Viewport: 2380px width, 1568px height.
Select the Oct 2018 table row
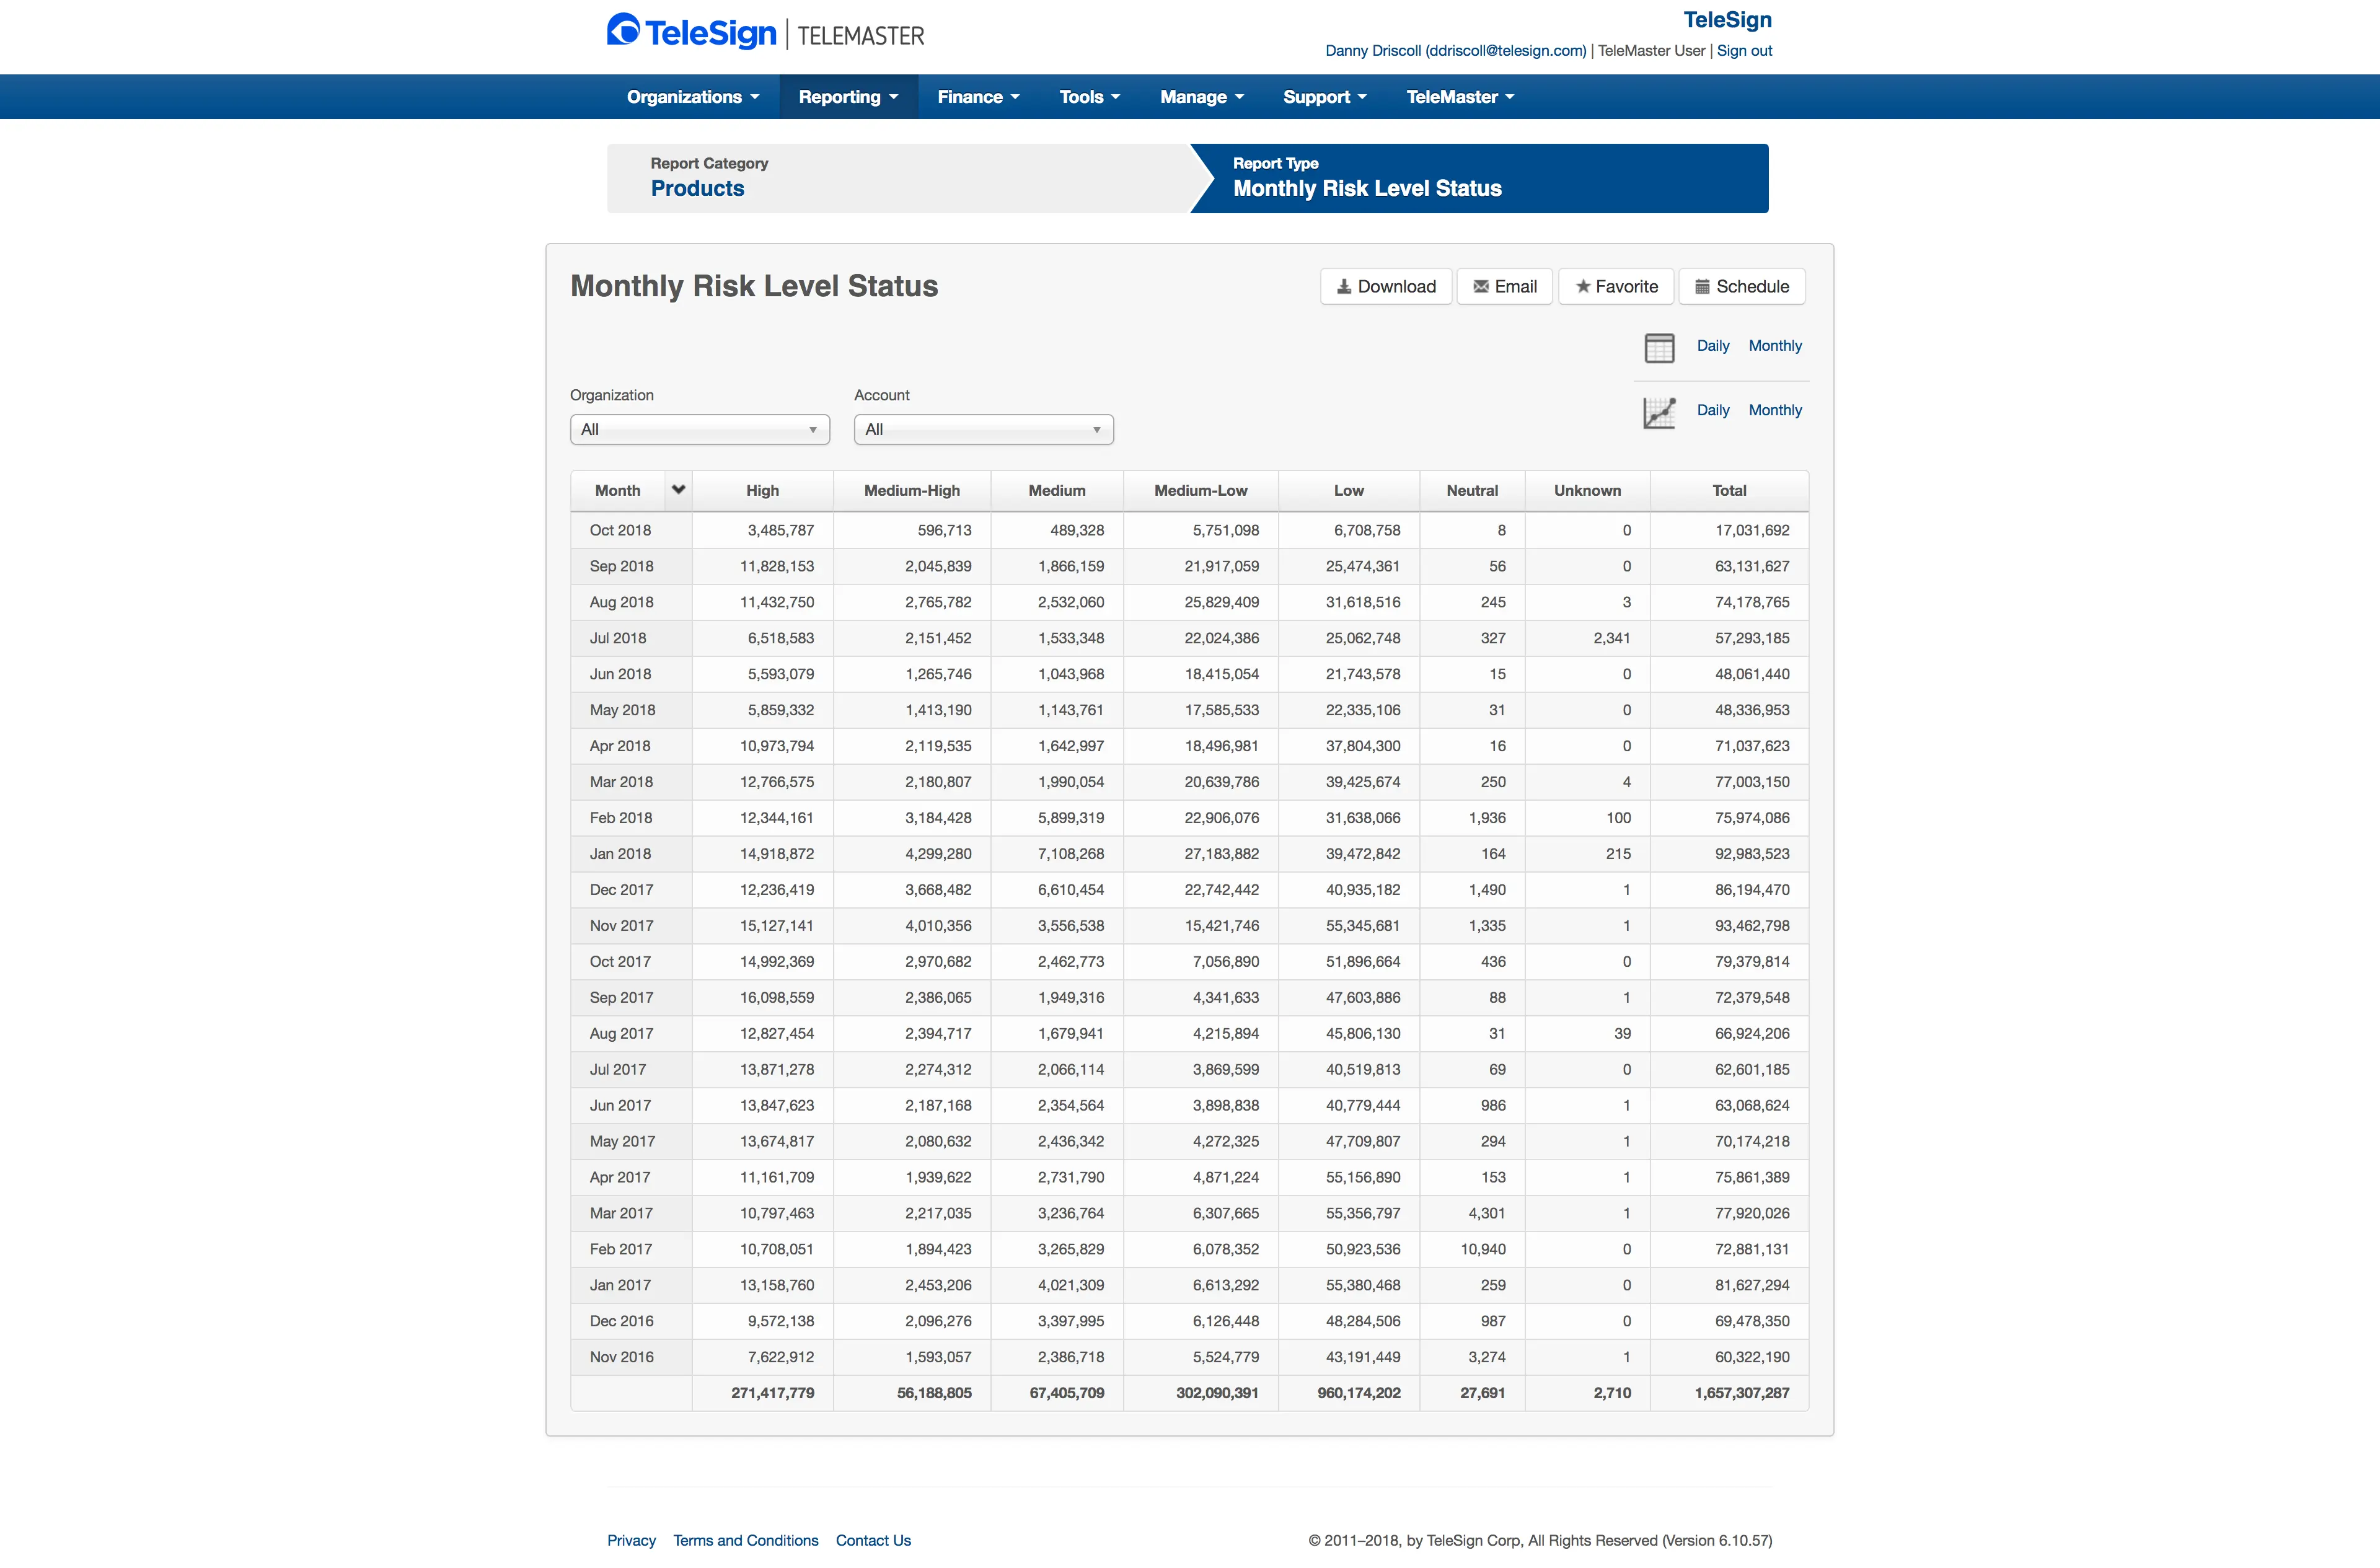pyautogui.click(x=1100, y=530)
